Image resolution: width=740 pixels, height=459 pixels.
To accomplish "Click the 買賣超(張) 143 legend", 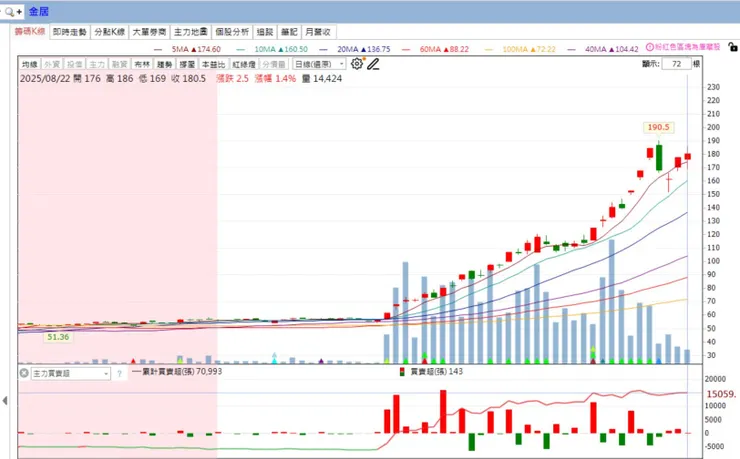I will [431, 371].
